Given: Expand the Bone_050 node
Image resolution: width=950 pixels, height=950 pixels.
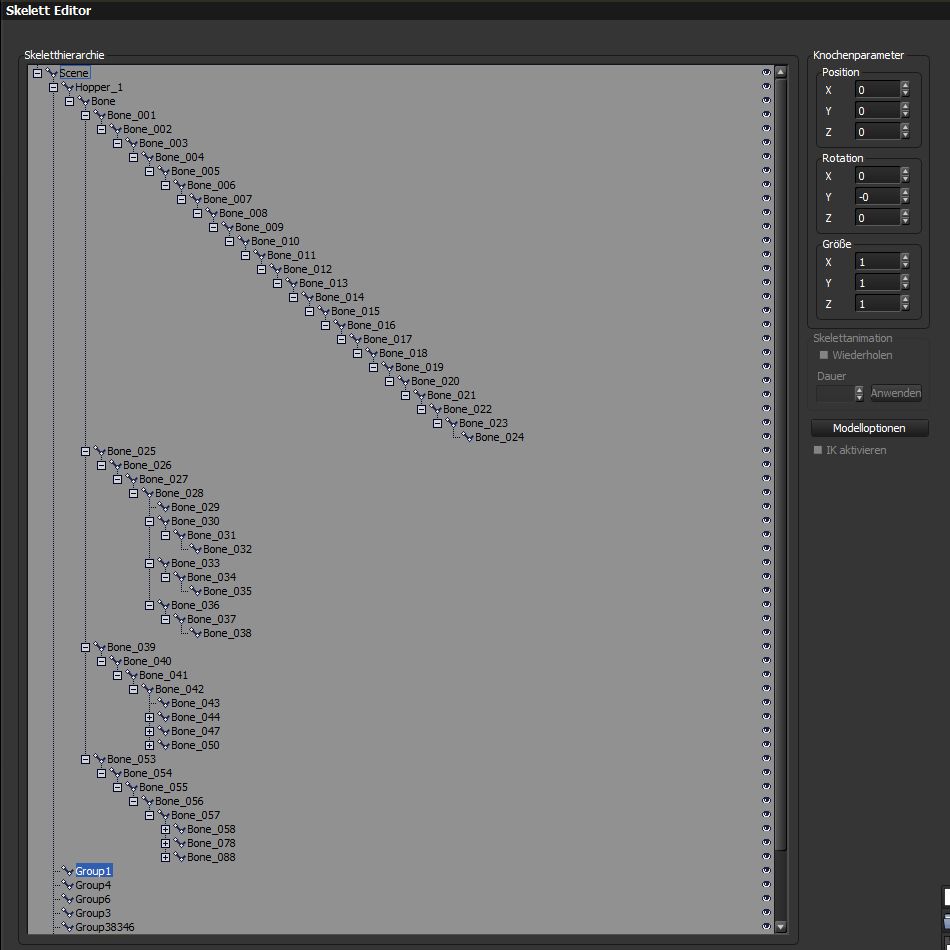Looking at the screenshot, I should click(x=150, y=745).
